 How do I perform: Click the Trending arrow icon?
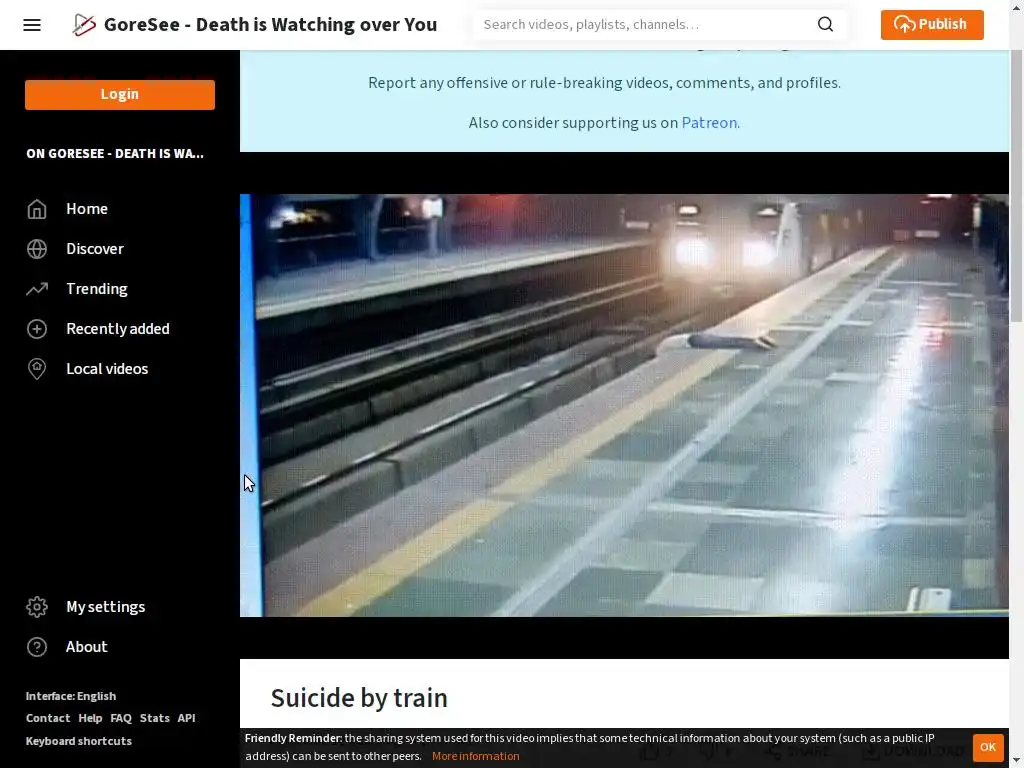tap(37, 289)
